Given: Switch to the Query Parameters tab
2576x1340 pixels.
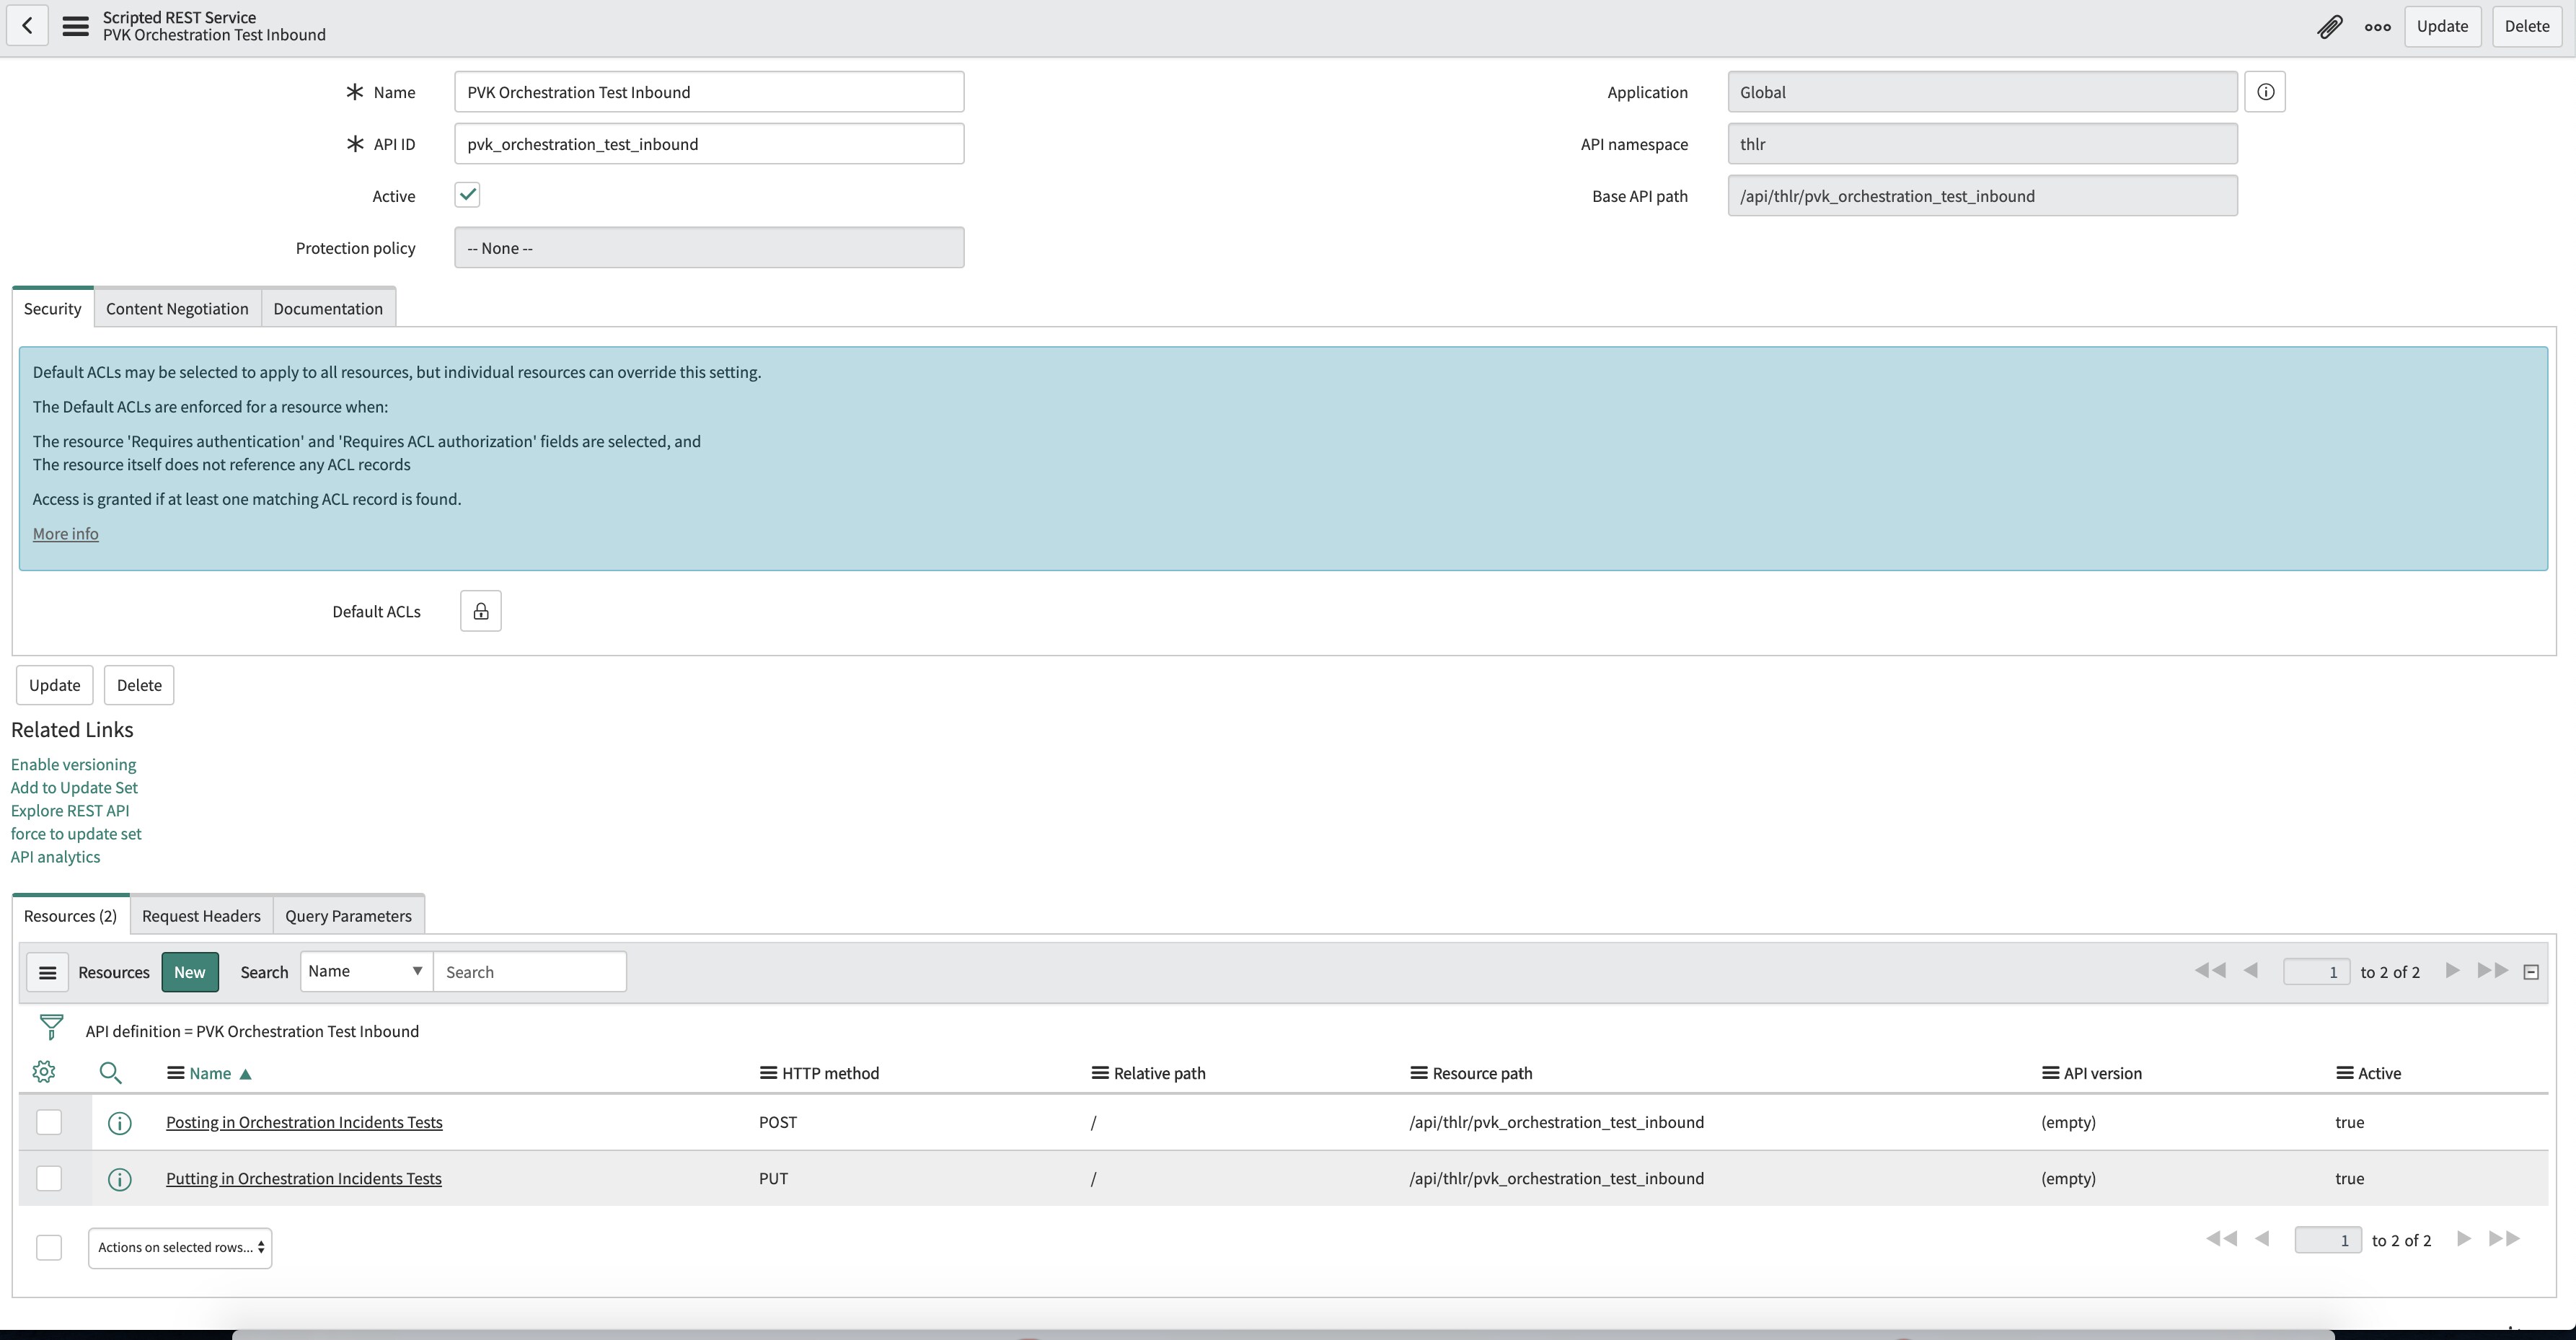Looking at the screenshot, I should 348,915.
